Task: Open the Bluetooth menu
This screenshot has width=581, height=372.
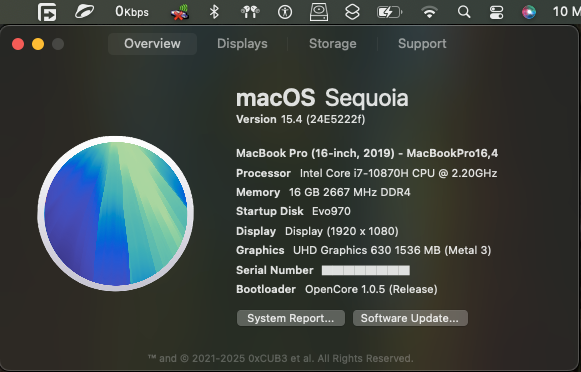Action: [214, 12]
